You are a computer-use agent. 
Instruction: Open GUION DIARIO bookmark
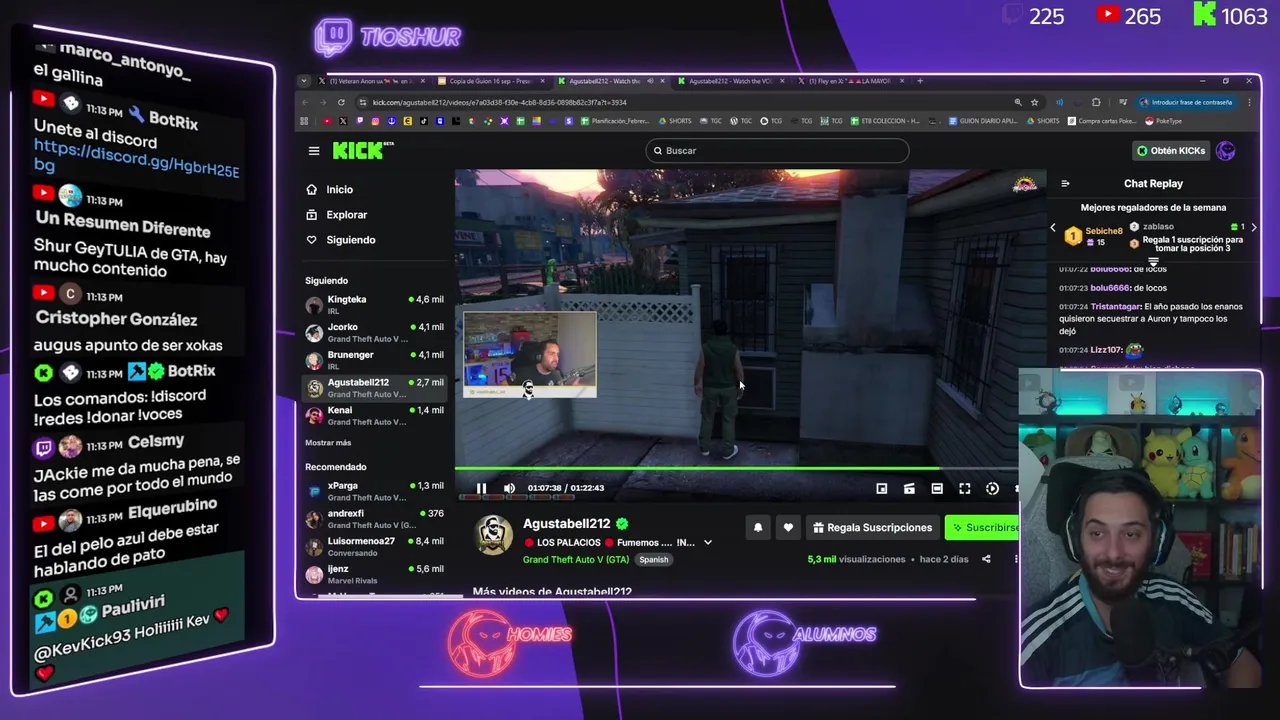[983, 121]
